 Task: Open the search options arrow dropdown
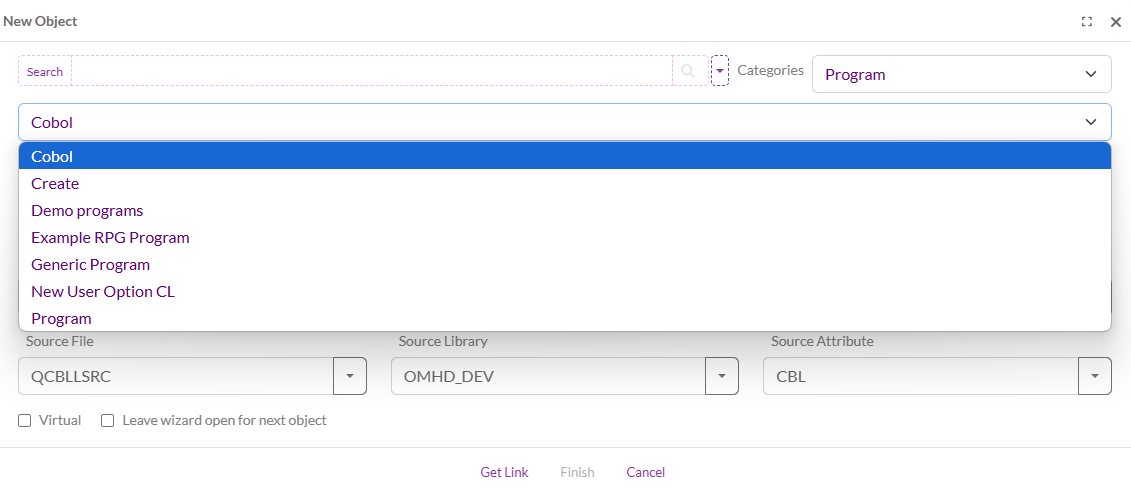coord(719,71)
